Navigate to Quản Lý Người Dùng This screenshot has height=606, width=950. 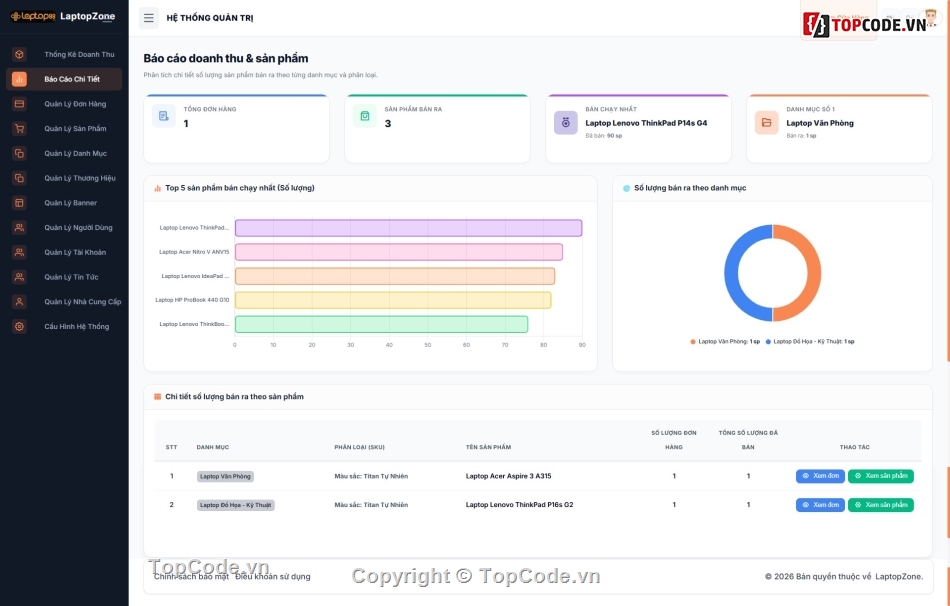click(x=64, y=228)
